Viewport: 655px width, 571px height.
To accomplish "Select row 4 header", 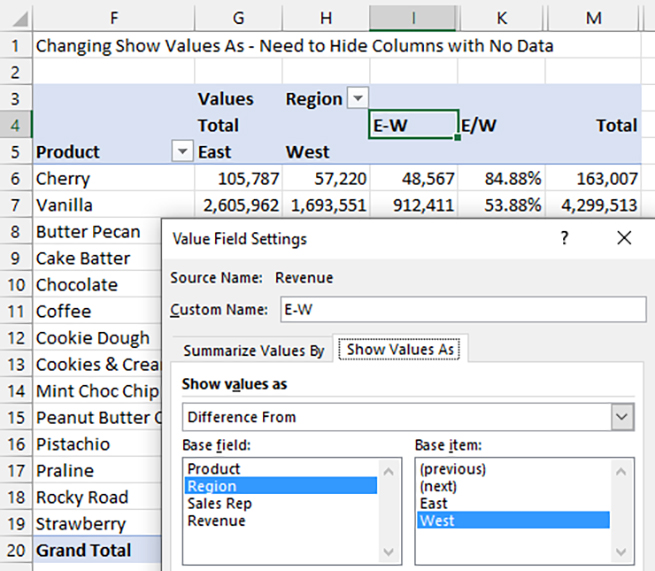I will point(16,125).
